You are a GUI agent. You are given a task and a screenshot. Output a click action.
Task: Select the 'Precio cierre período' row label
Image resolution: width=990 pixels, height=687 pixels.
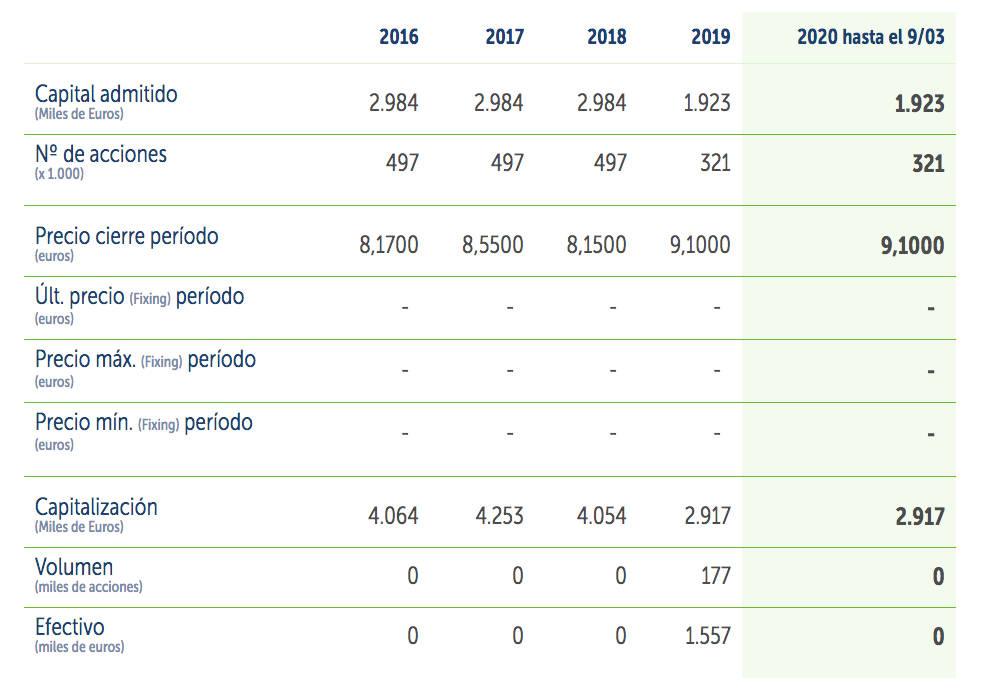(x=126, y=236)
